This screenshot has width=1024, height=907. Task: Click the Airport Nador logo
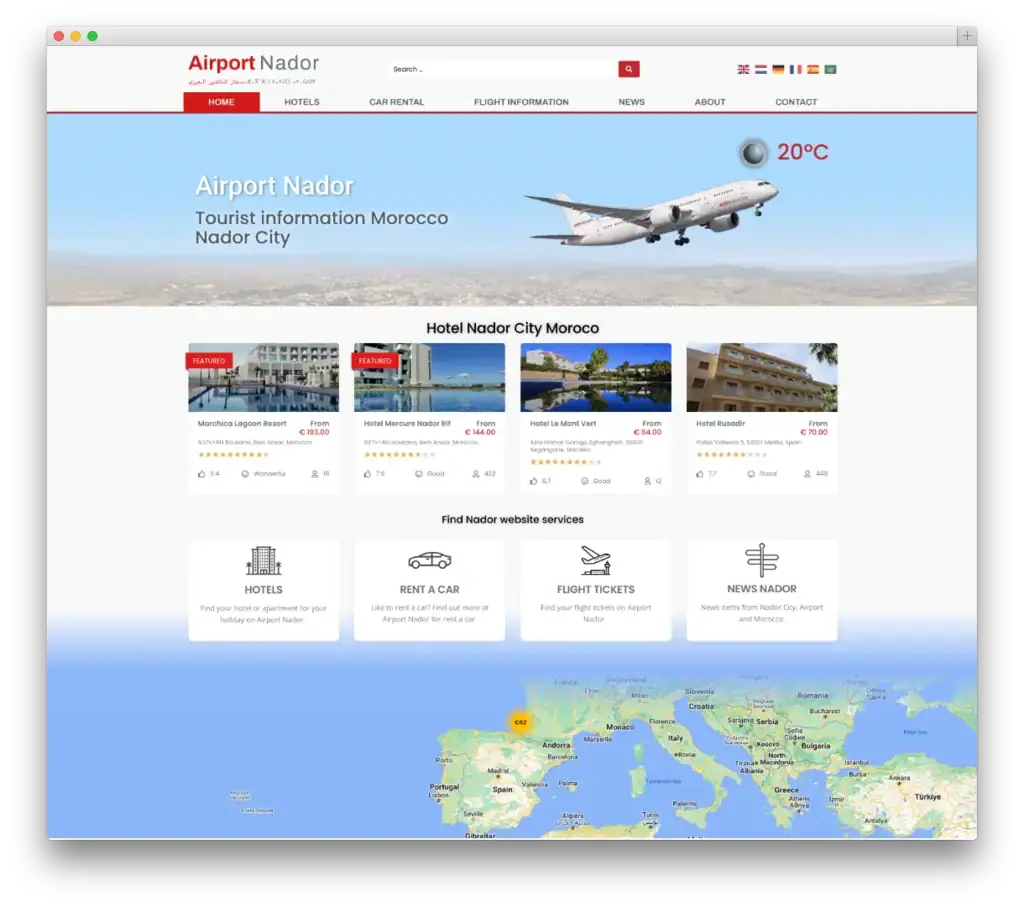click(x=253, y=69)
